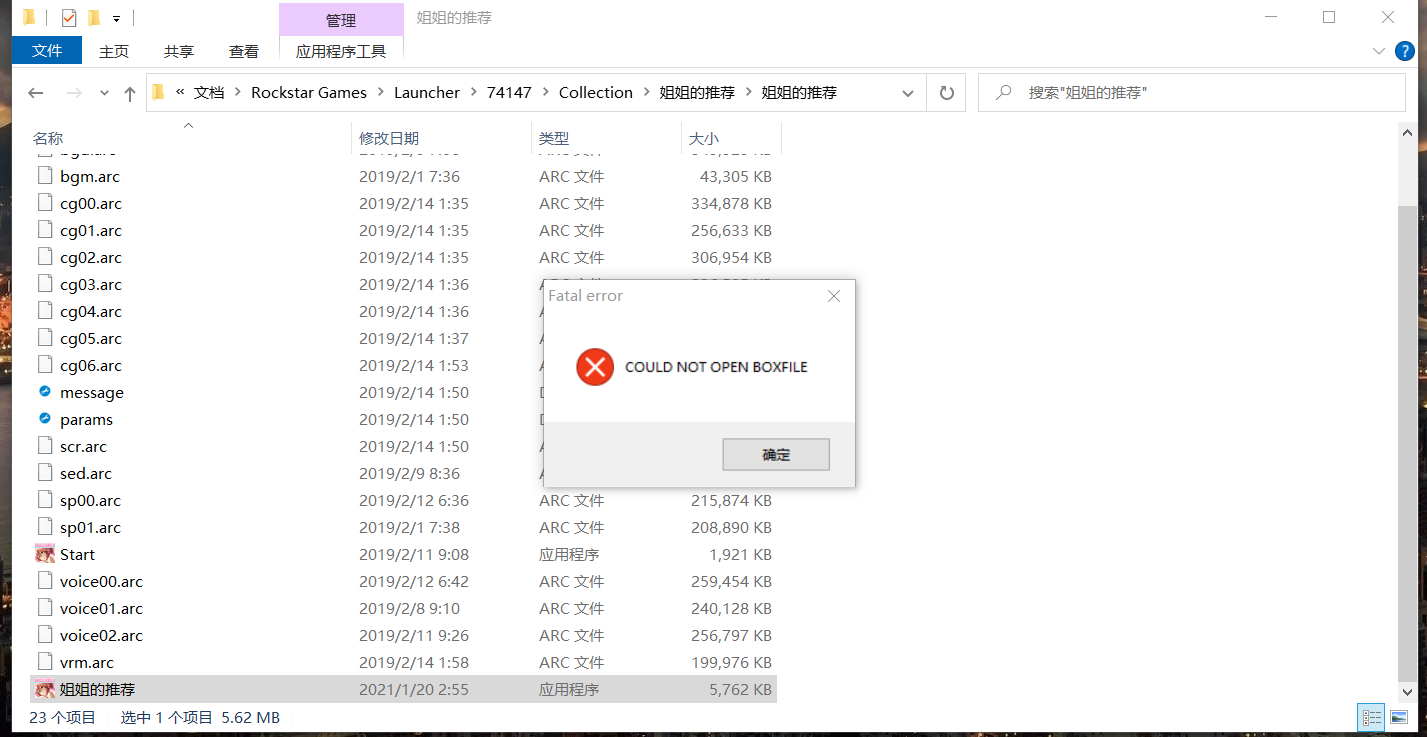
Task: Switch to the 查看 ribbon tab
Action: 243,51
